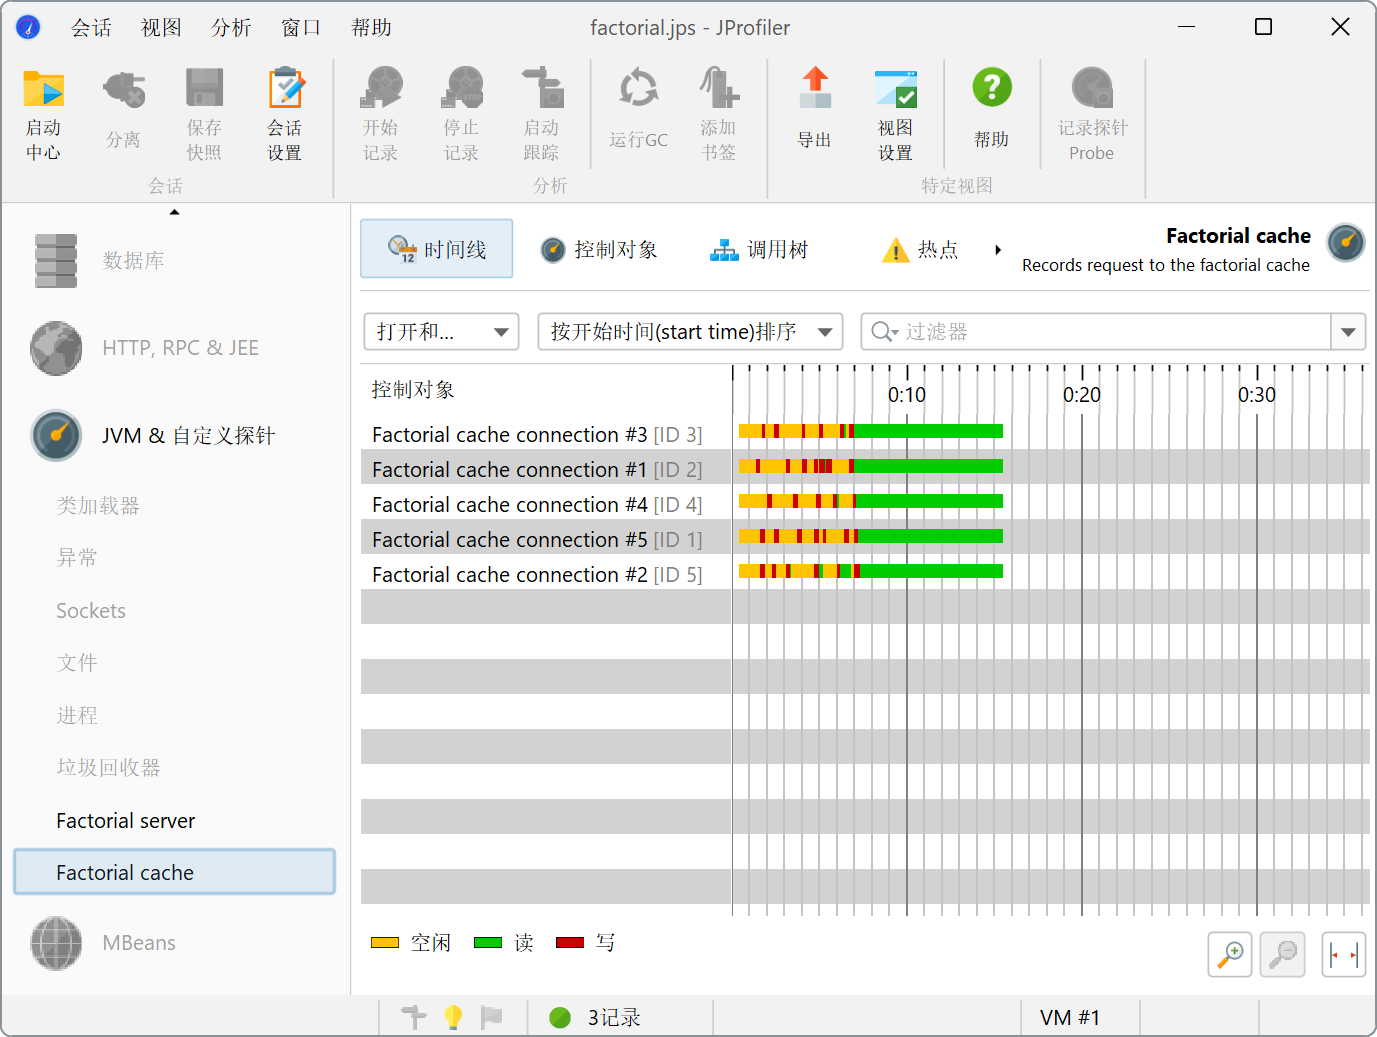
Task: Click the JProfiler application logo icon
Action: tap(28, 27)
